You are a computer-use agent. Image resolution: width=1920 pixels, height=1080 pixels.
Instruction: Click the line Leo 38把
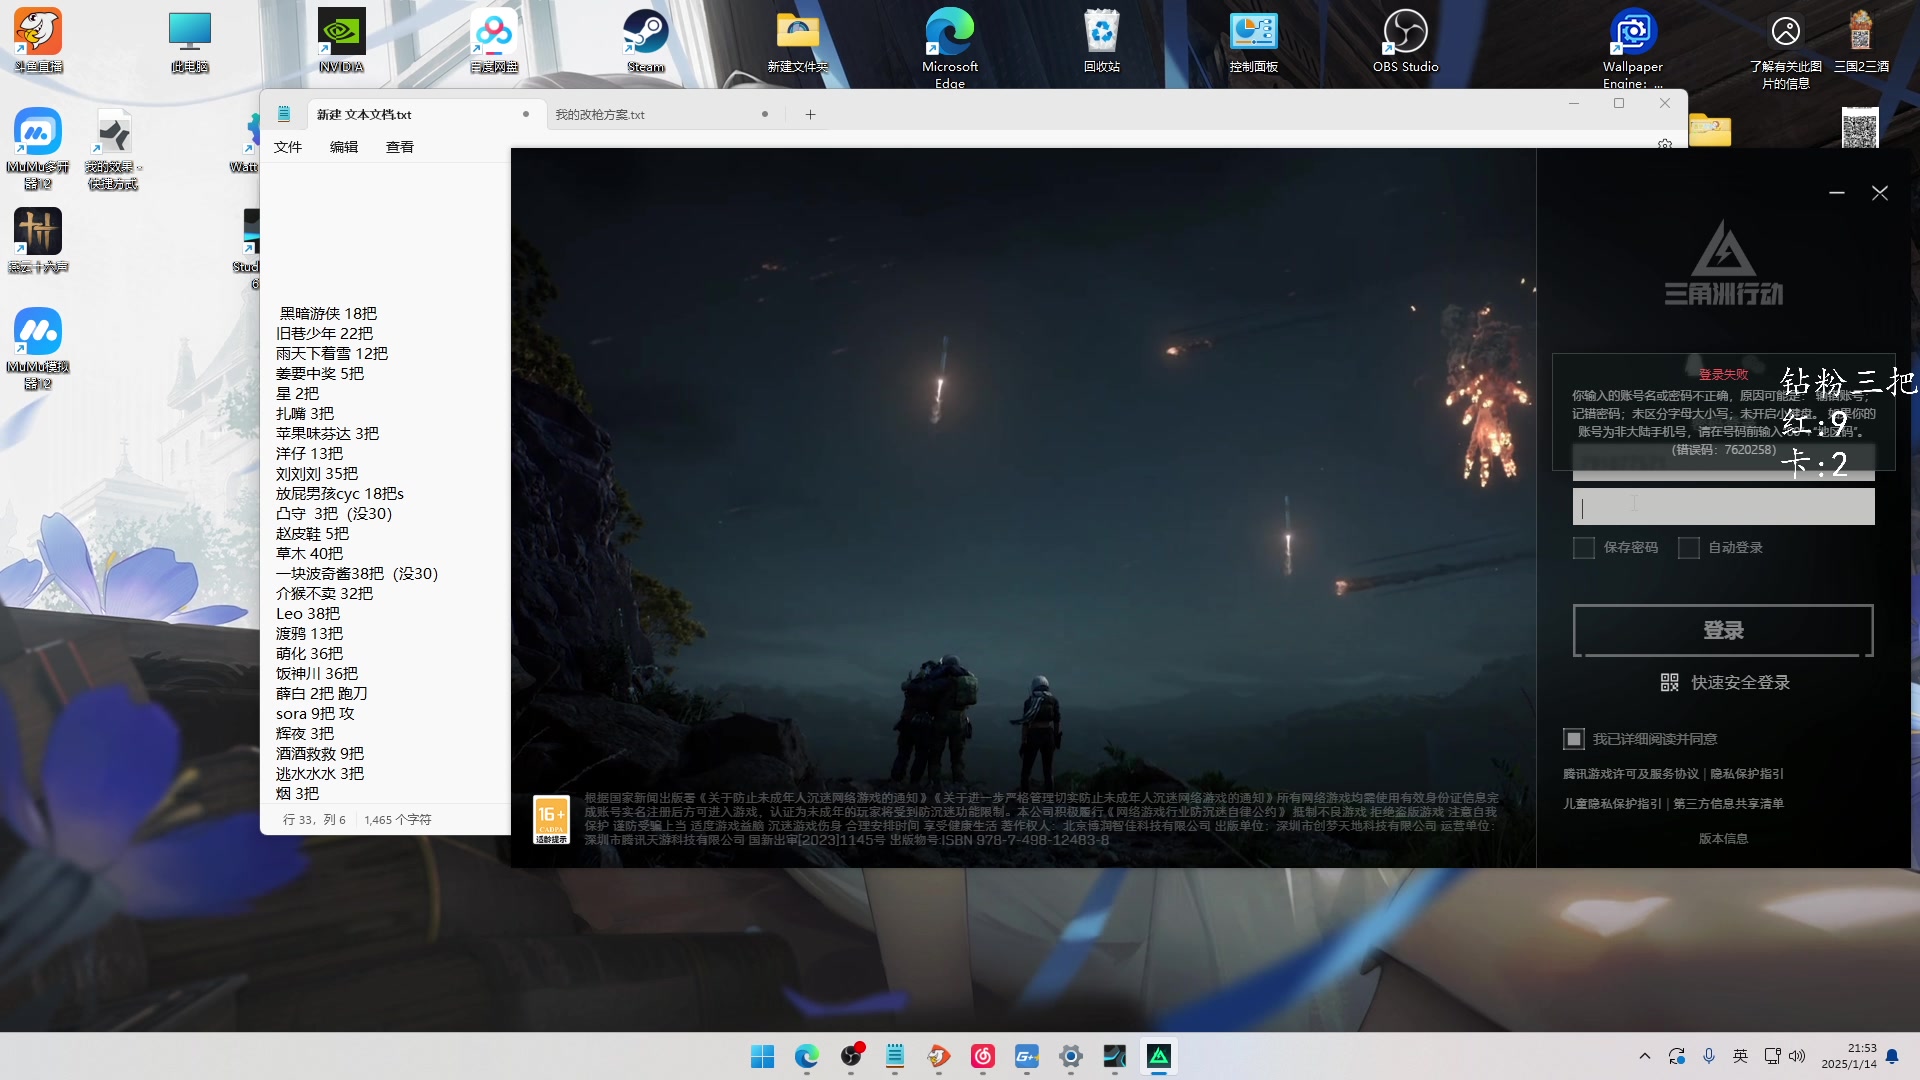tap(308, 614)
